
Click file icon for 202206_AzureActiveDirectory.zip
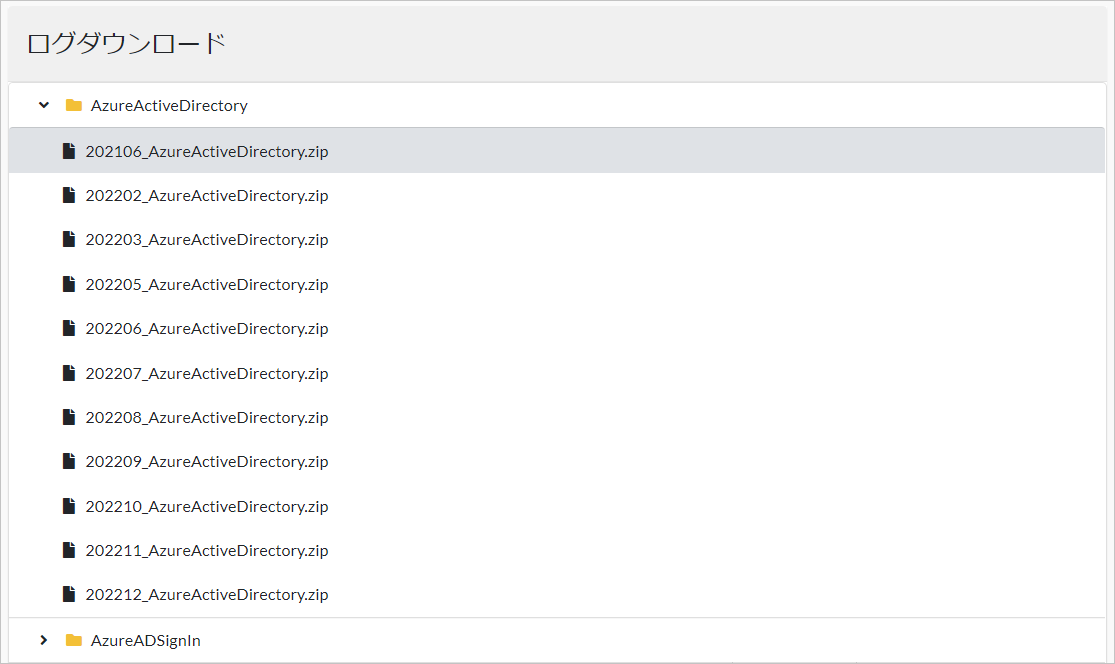point(69,328)
